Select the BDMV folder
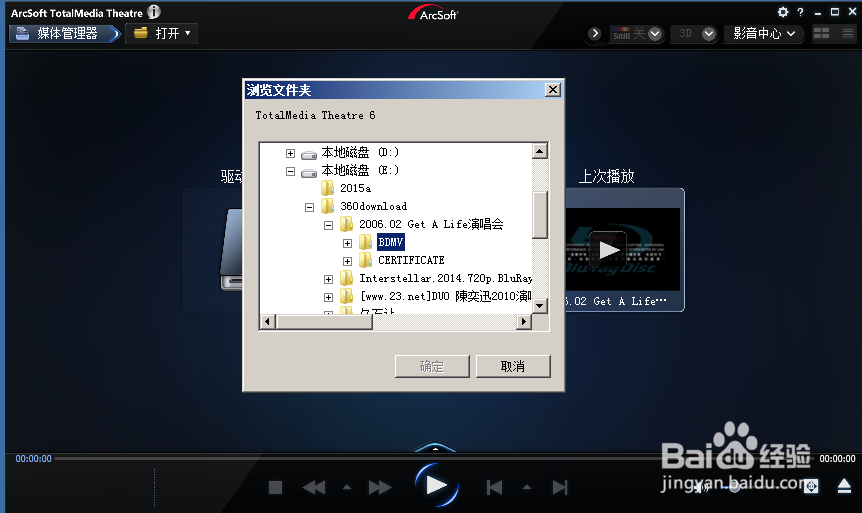Image resolution: width=862 pixels, height=513 pixels. coord(391,242)
